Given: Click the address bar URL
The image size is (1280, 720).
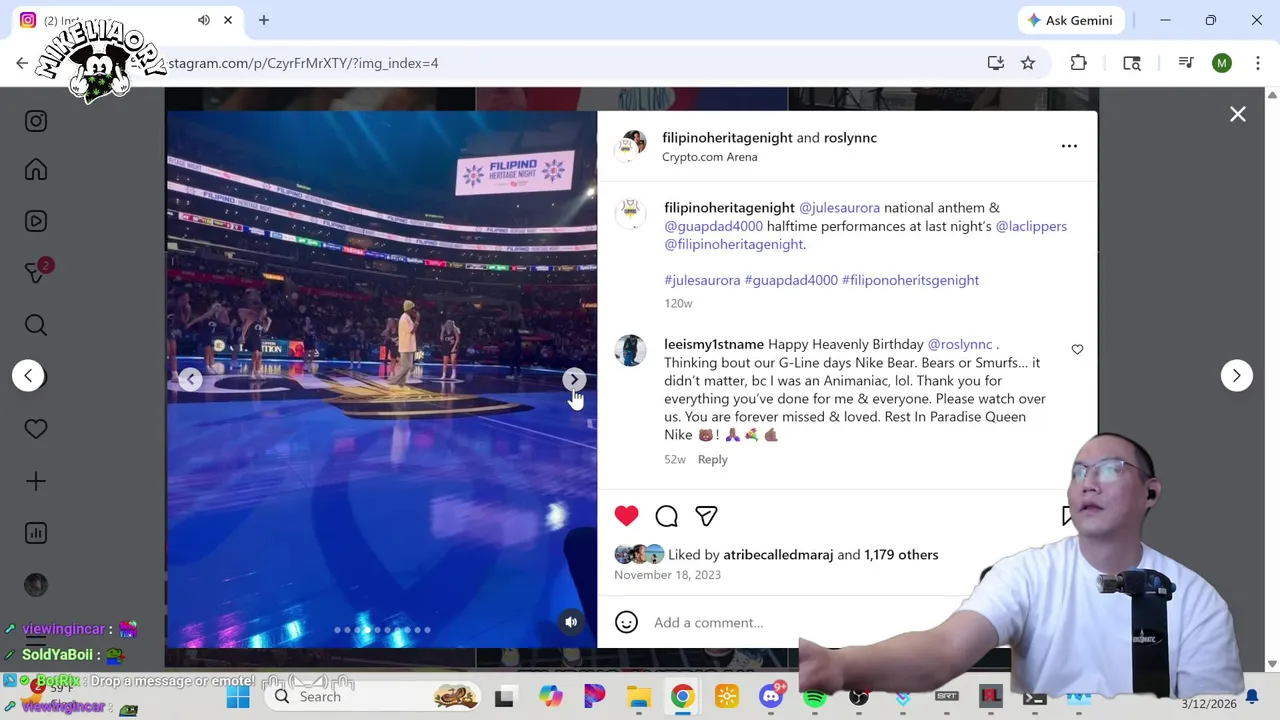Looking at the screenshot, I should [x=303, y=63].
